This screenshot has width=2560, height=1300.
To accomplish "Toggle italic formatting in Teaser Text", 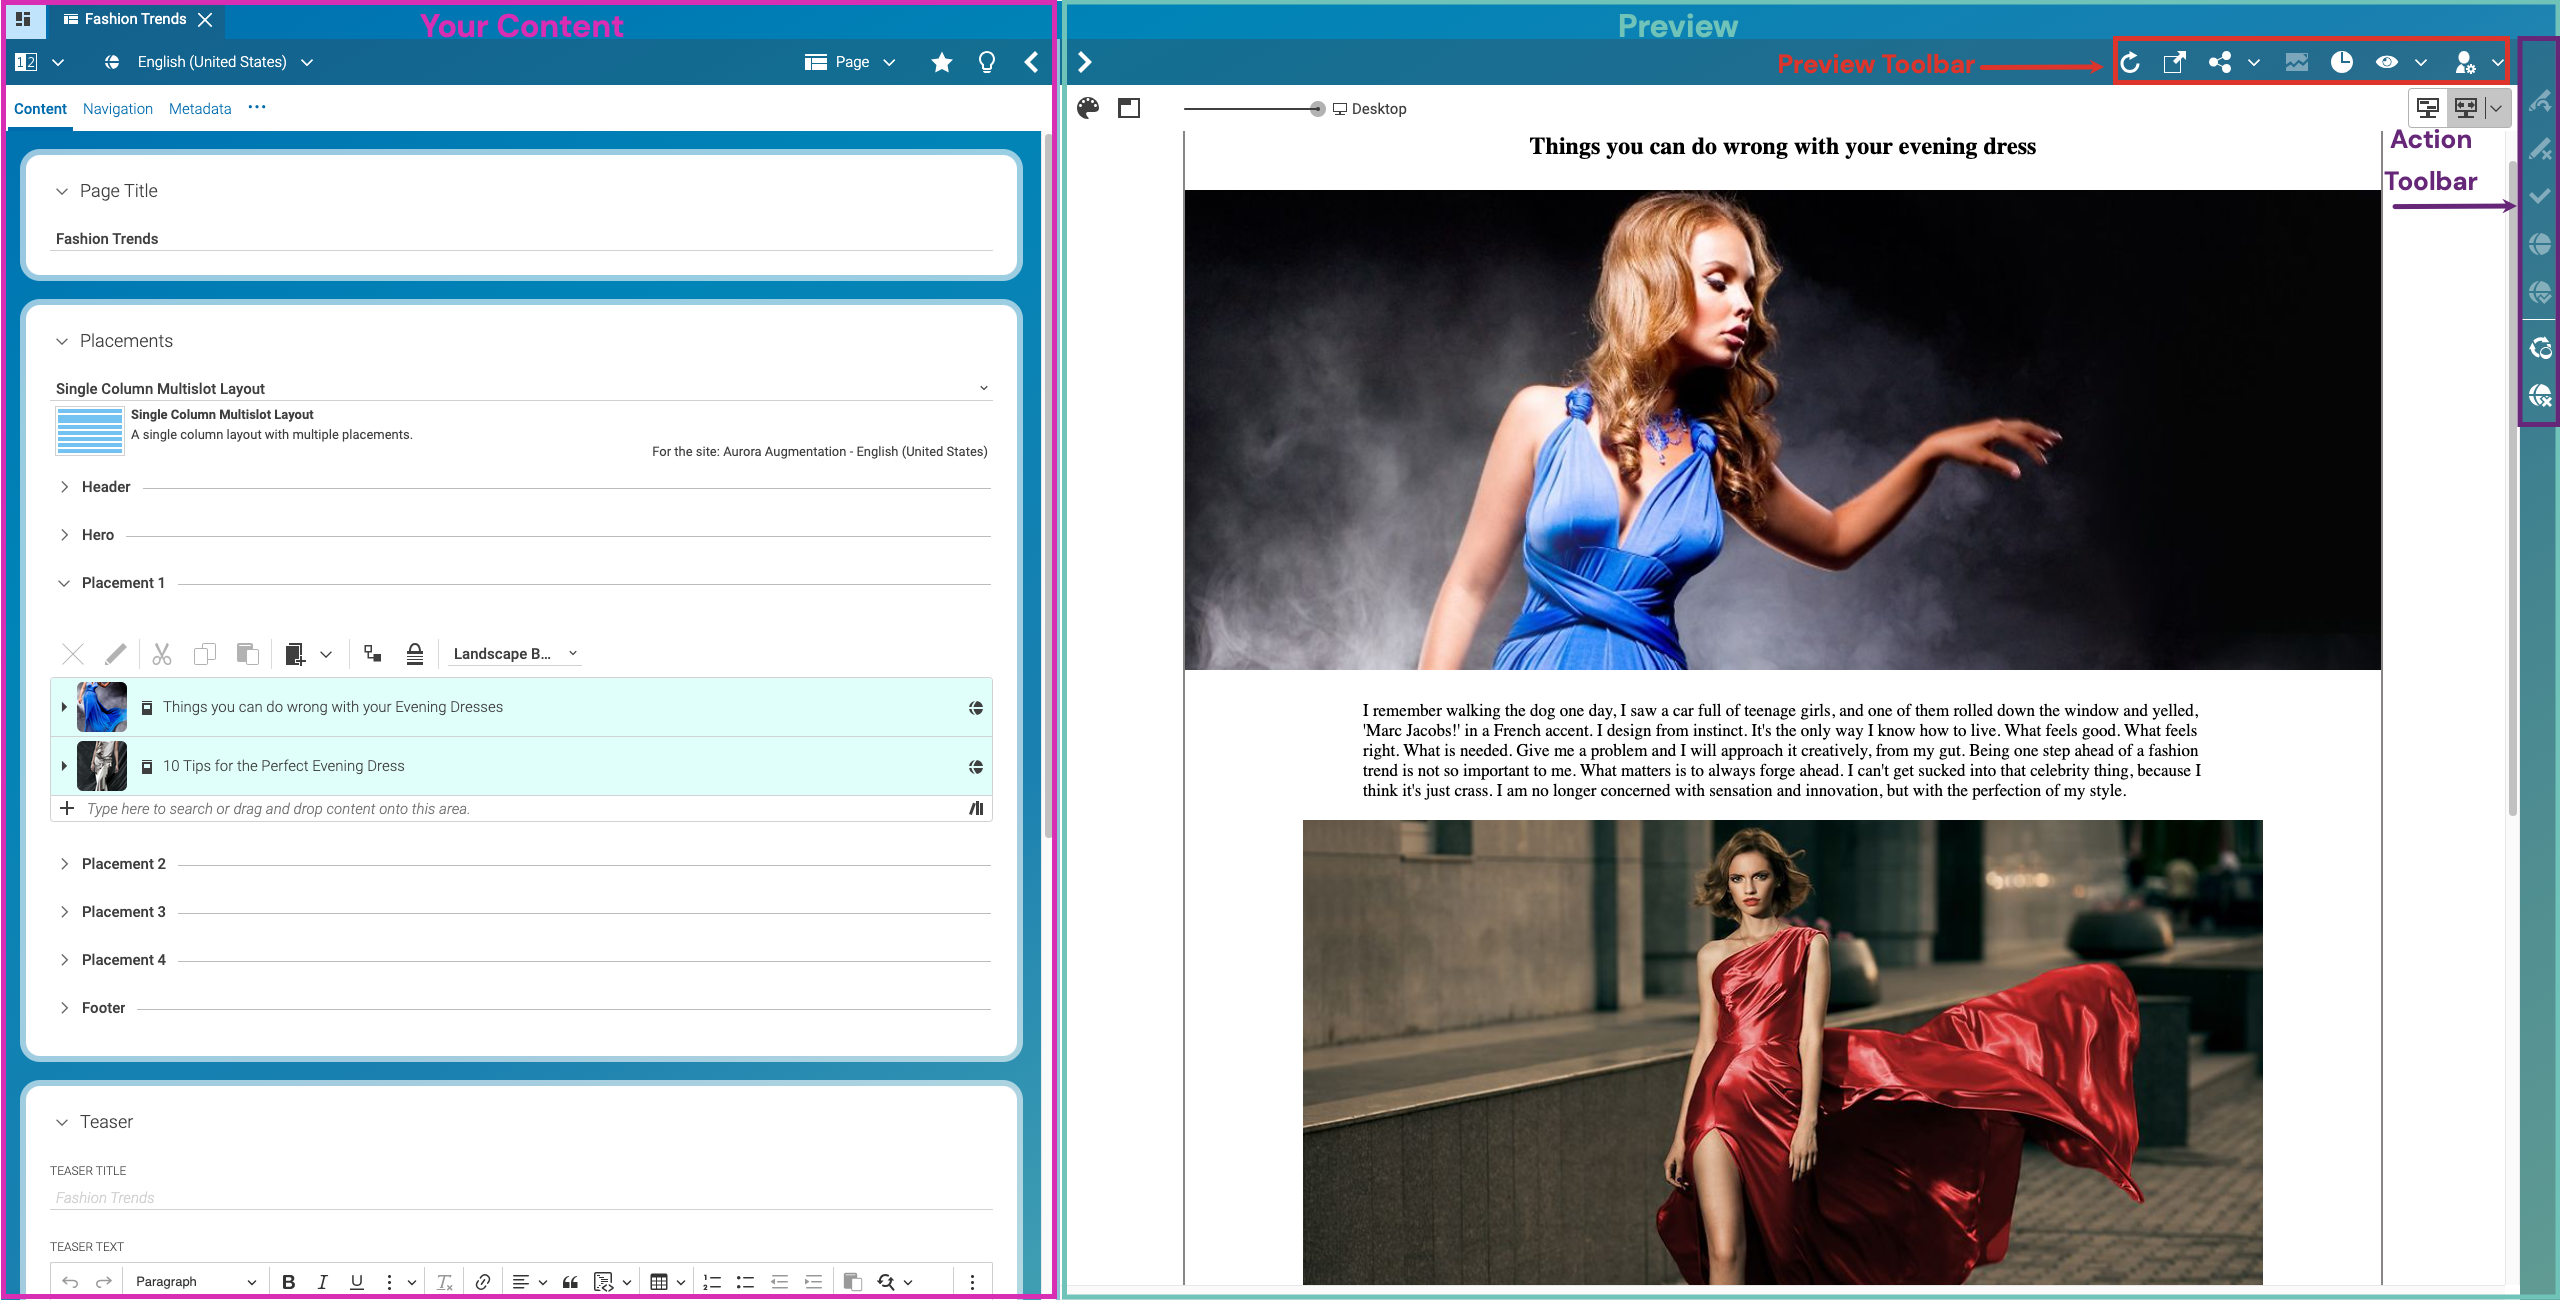I will (x=322, y=1281).
